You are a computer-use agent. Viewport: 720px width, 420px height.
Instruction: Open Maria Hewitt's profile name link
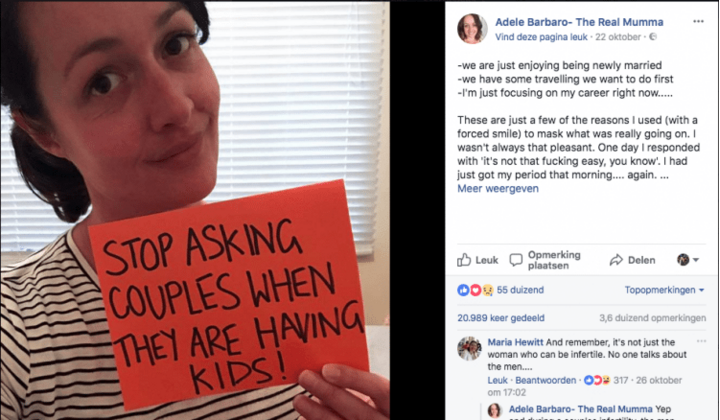(515, 342)
